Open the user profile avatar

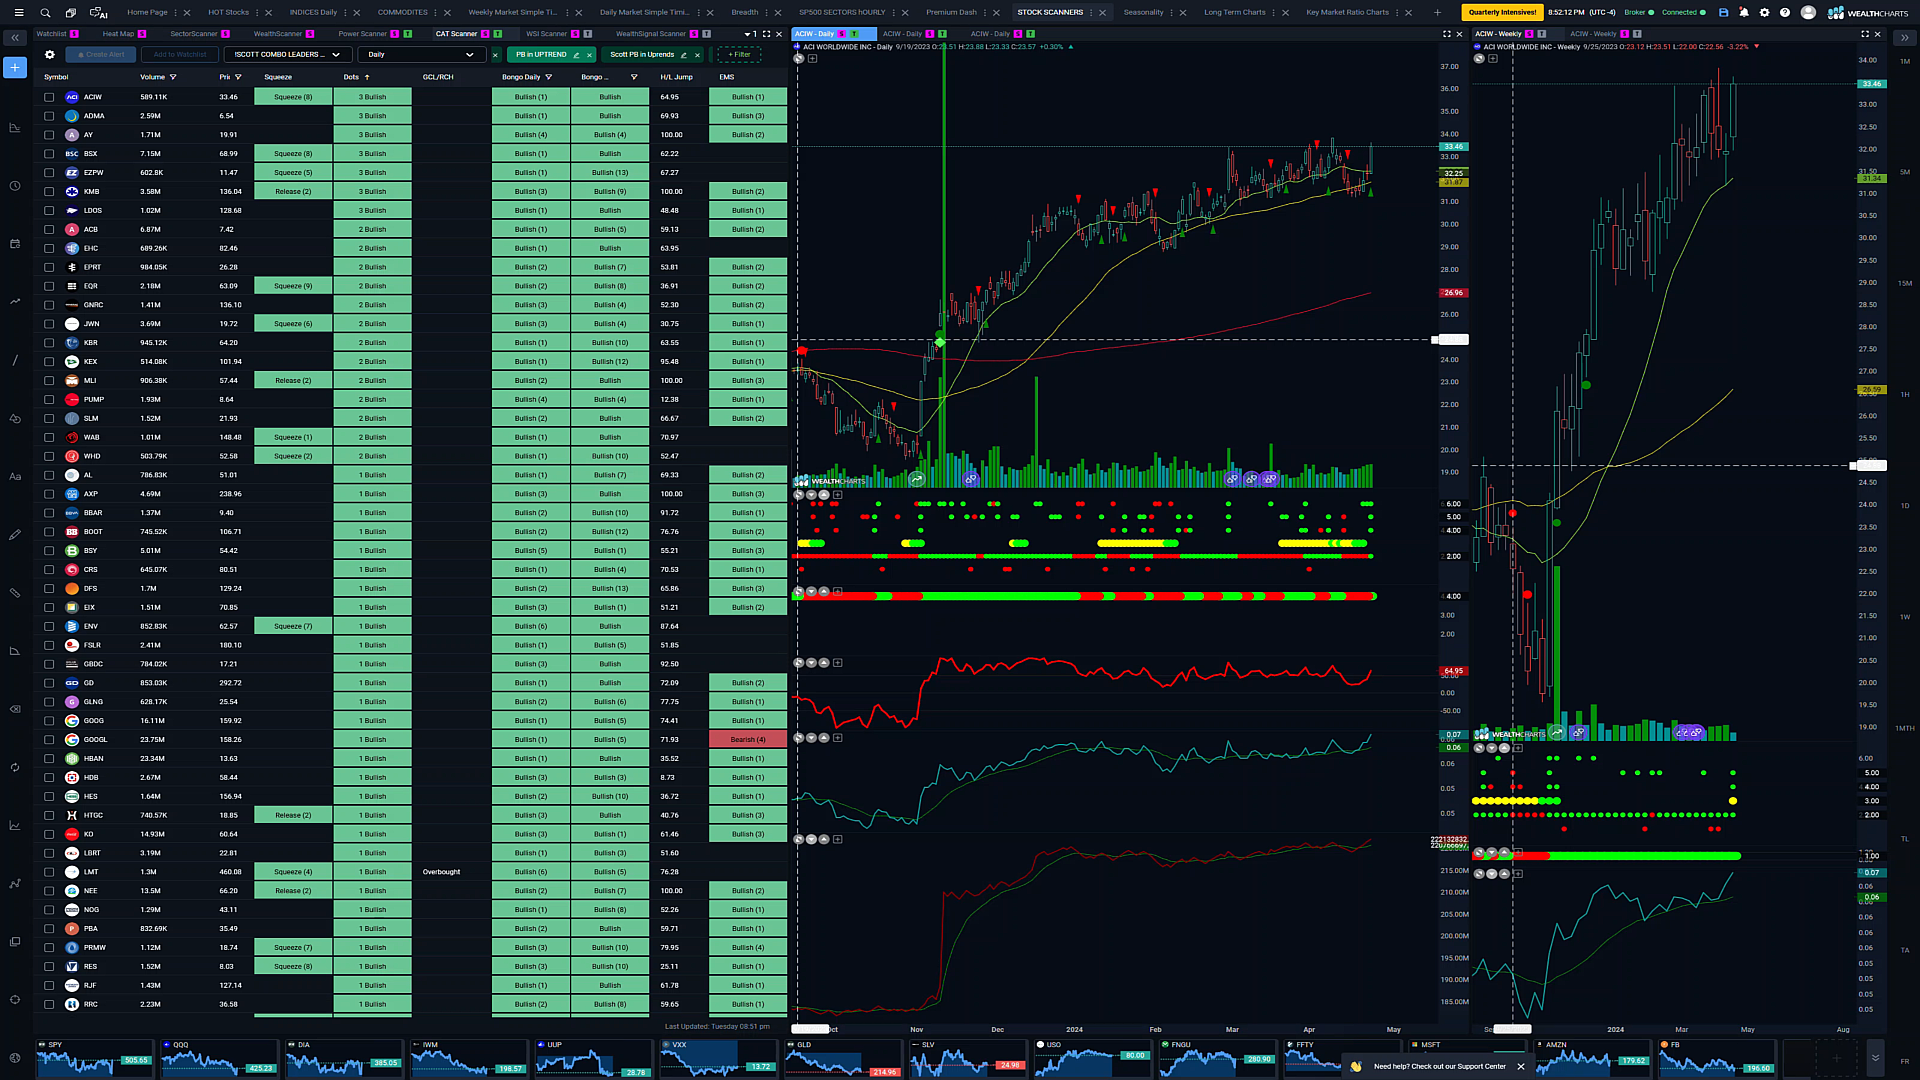coord(1808,13)
